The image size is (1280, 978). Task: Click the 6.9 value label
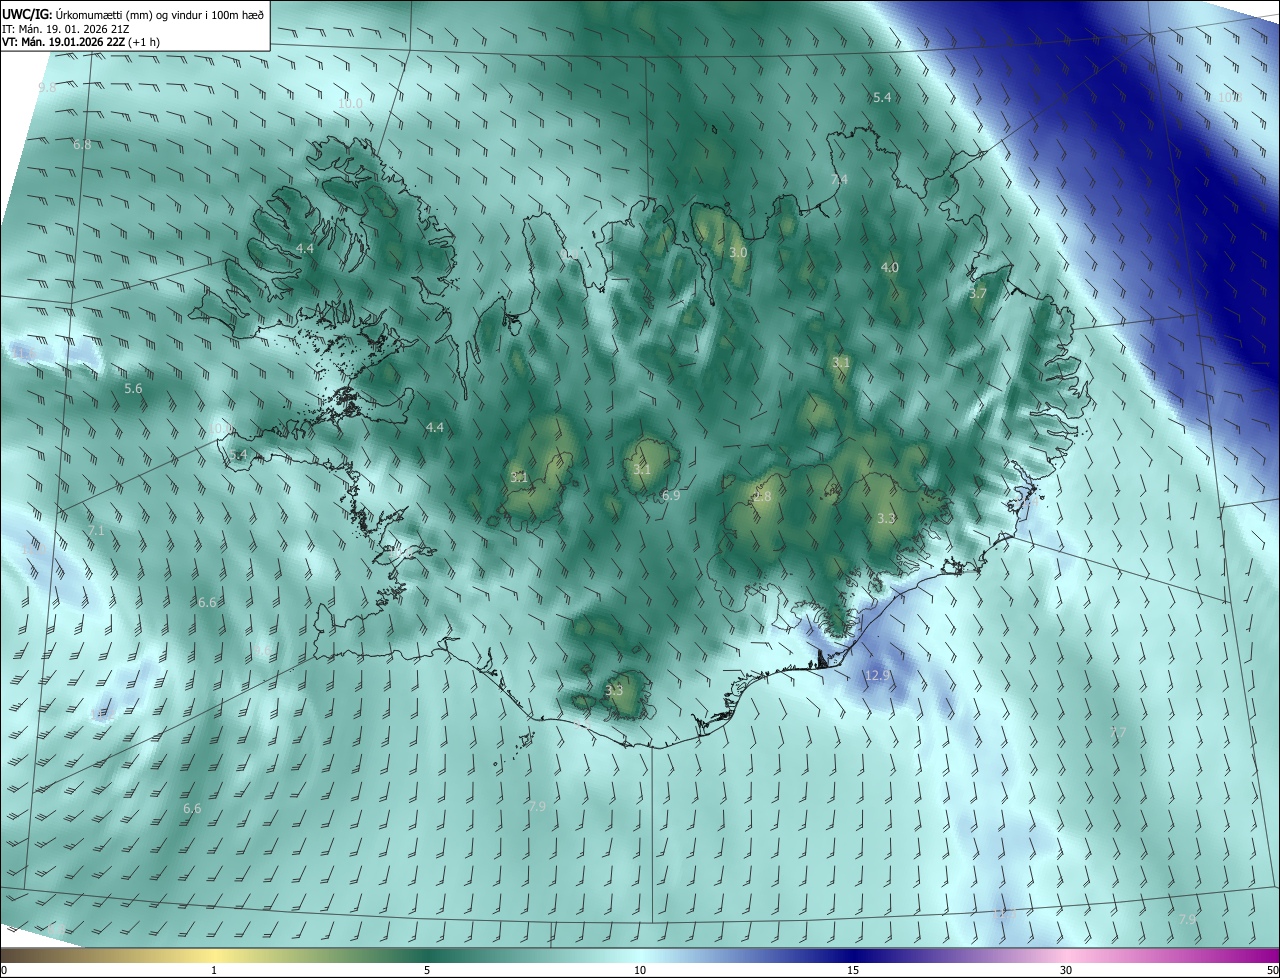point(671,496)
